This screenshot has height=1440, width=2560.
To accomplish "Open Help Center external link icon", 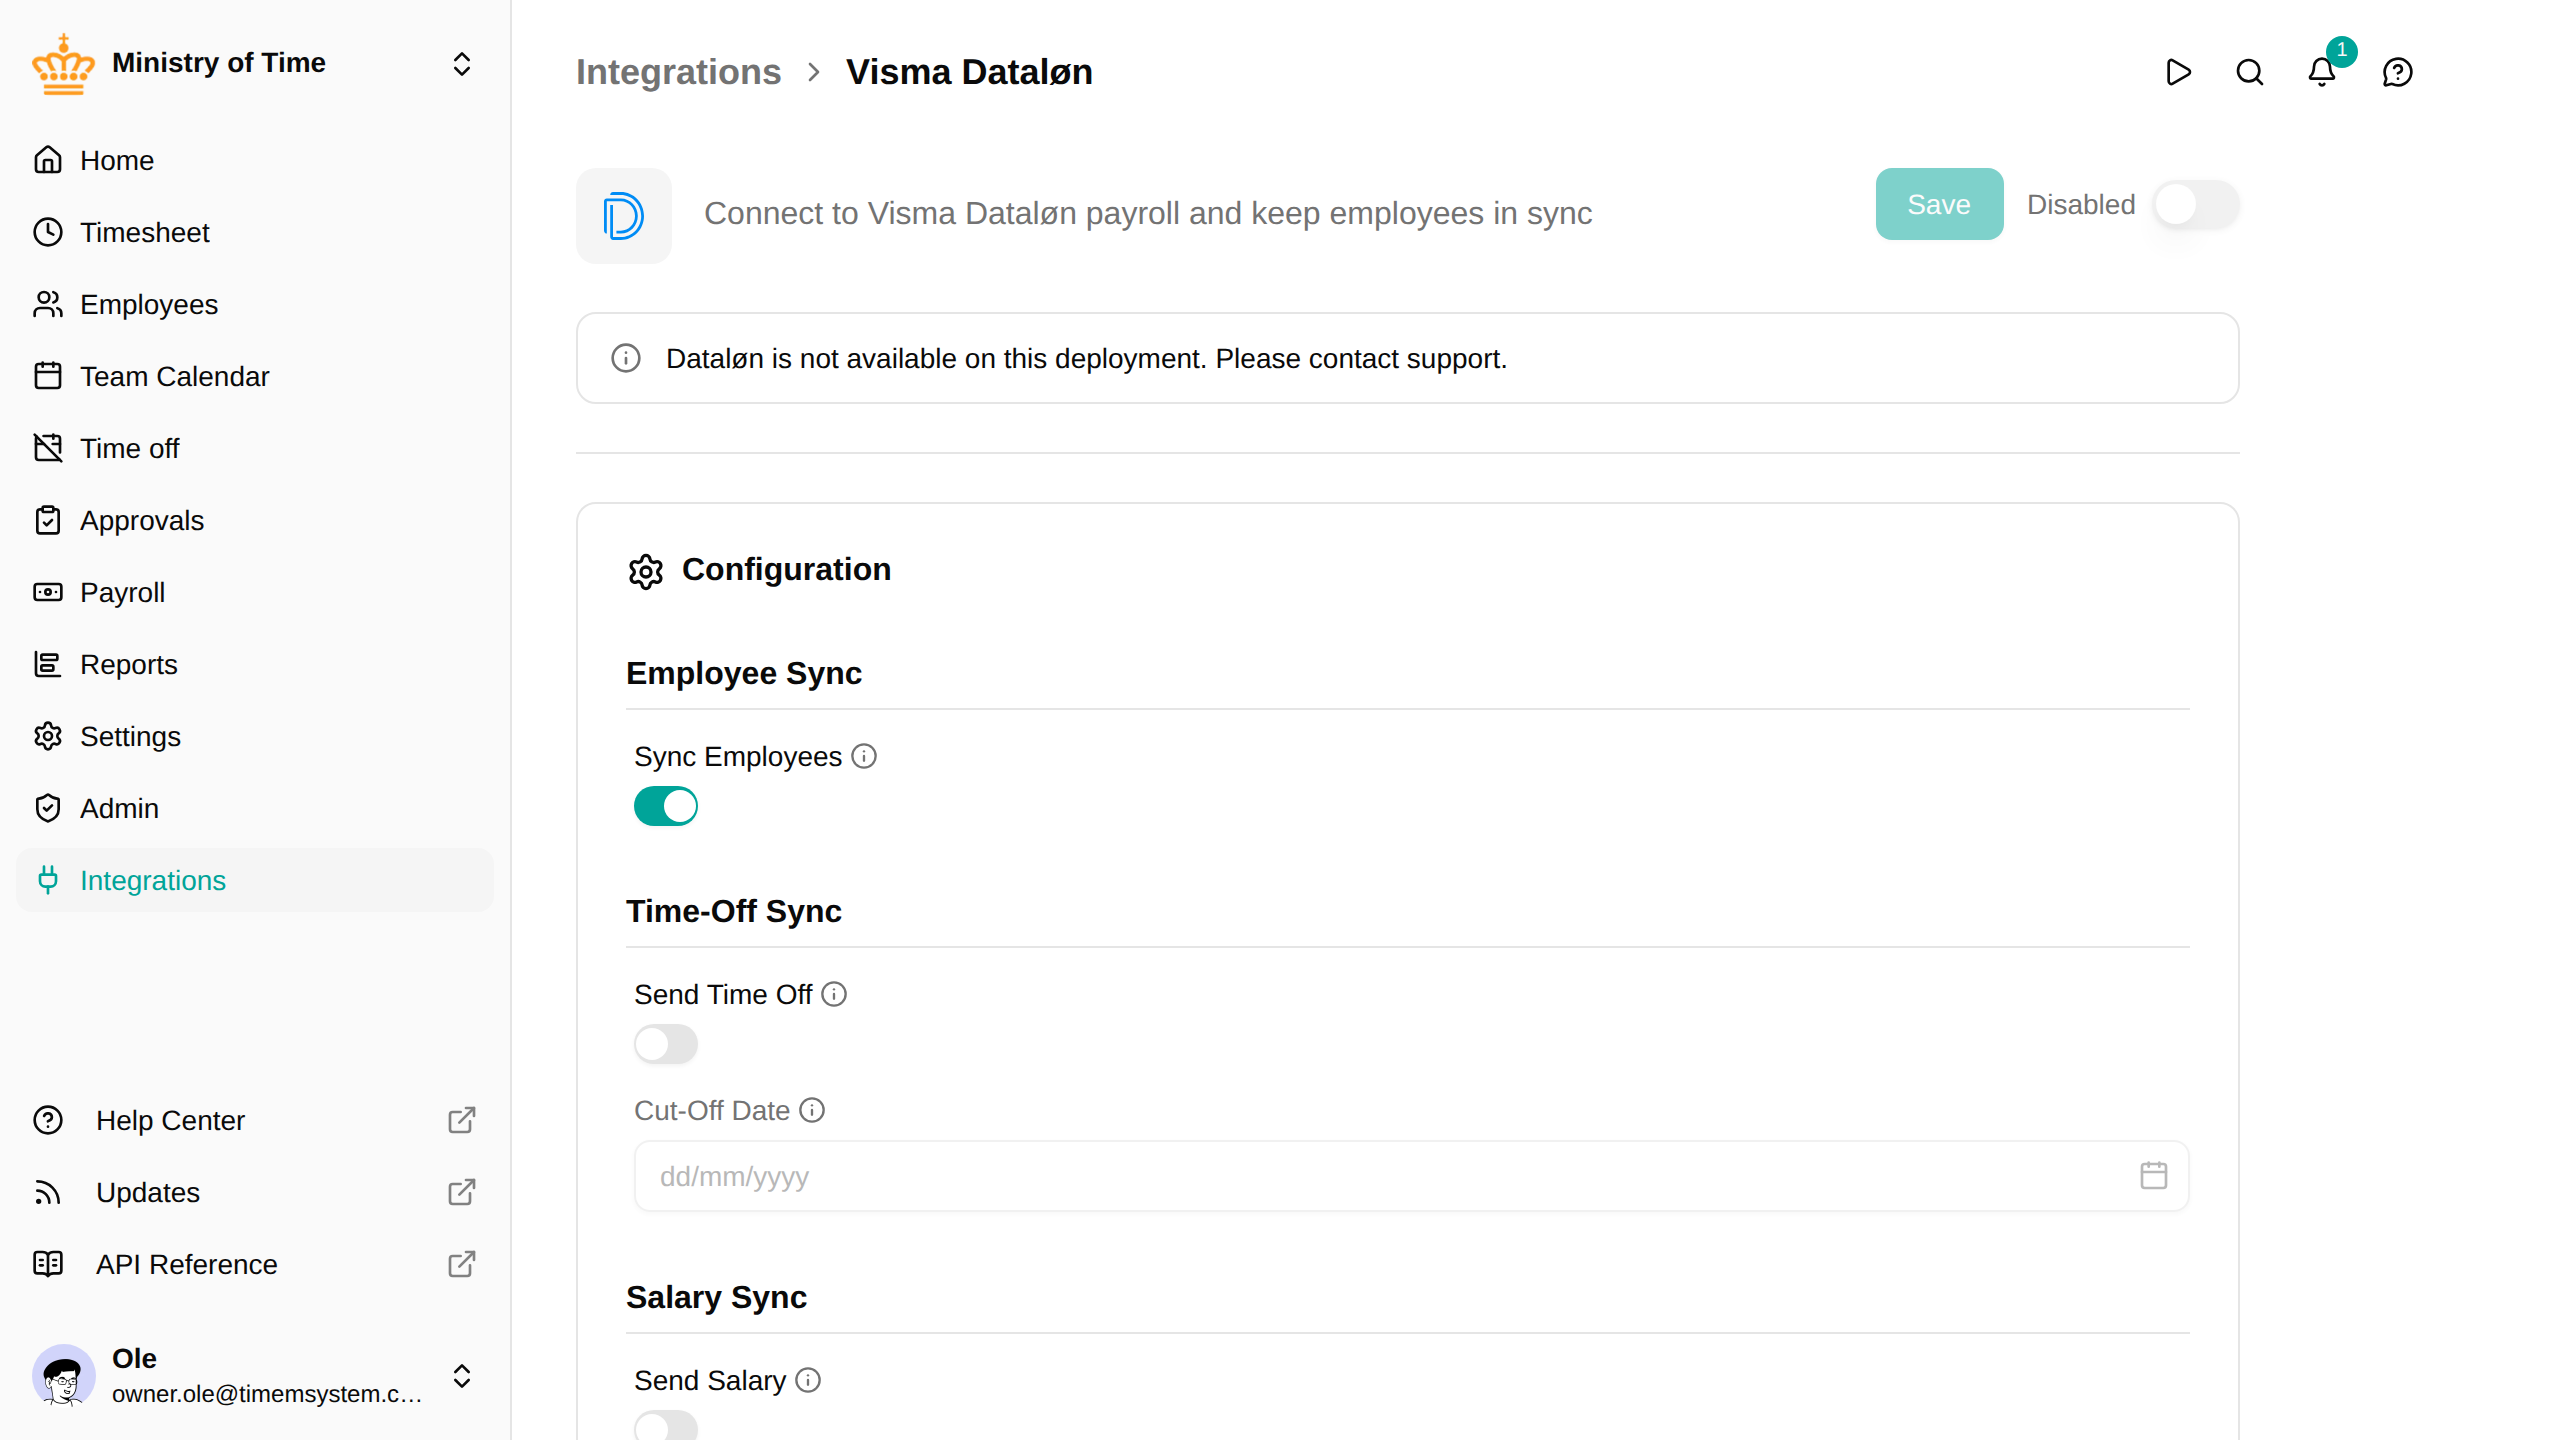I will click(462, 1120).
